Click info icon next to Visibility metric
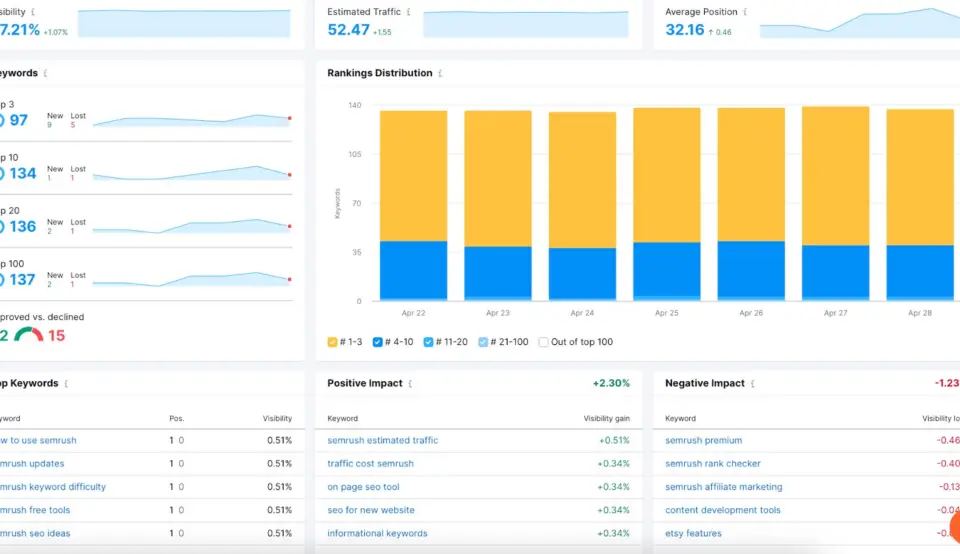The image size is (960, 554). [x=32, y=12]
